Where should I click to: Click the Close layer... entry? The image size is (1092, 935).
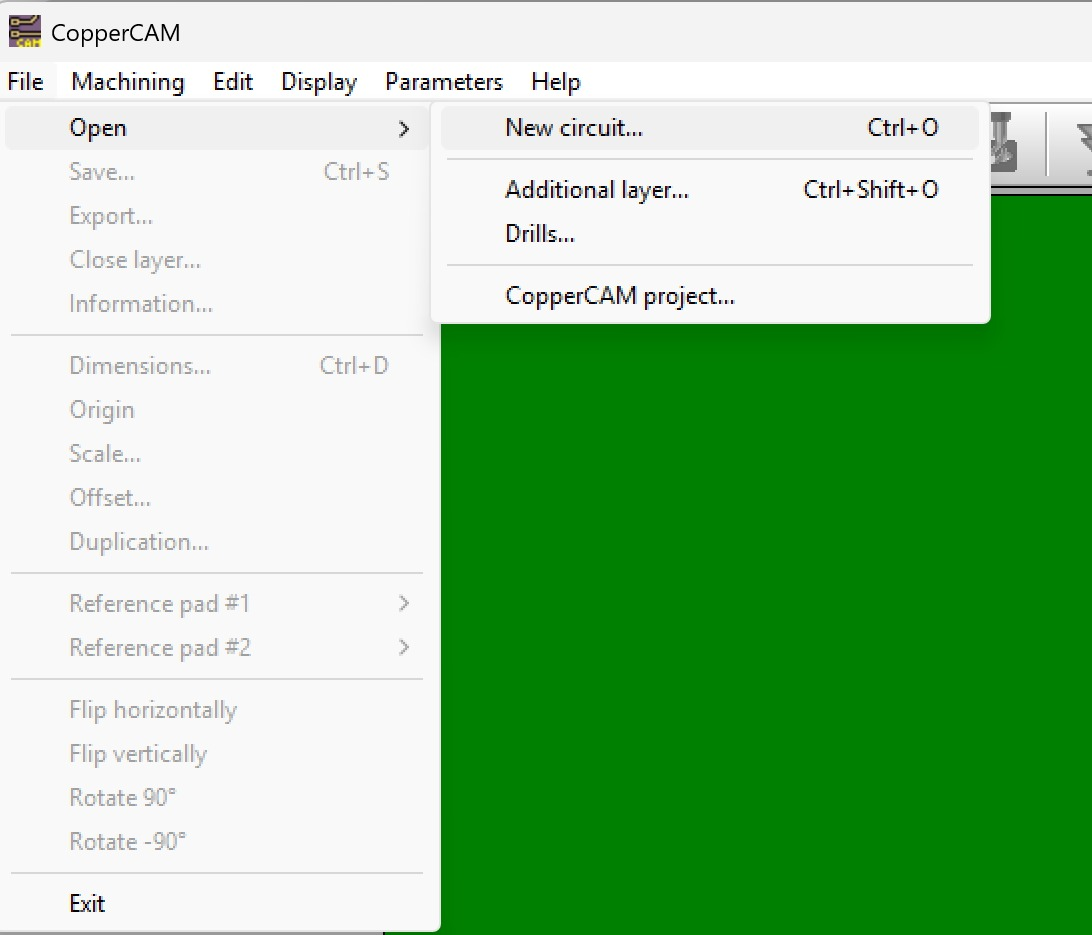pos(217,260)
